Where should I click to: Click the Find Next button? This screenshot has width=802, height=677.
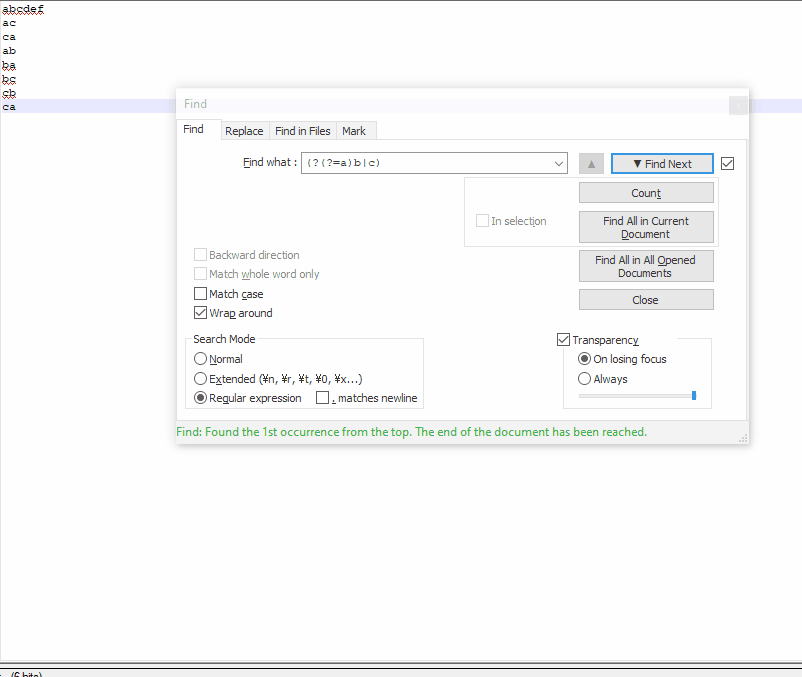point(661,163)
